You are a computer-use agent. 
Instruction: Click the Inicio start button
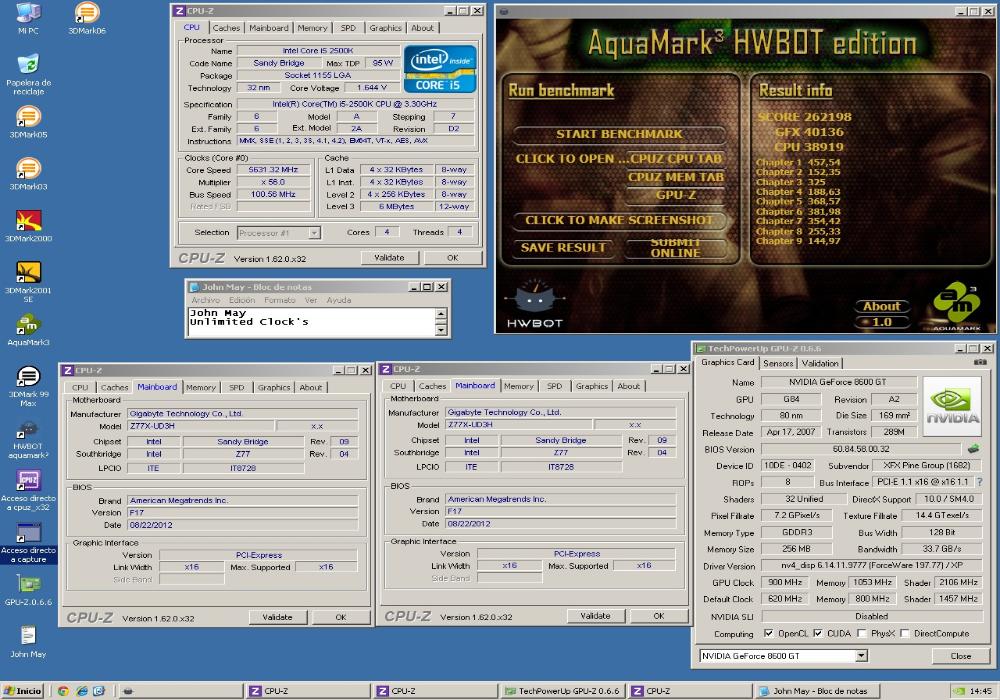[22, 690]
